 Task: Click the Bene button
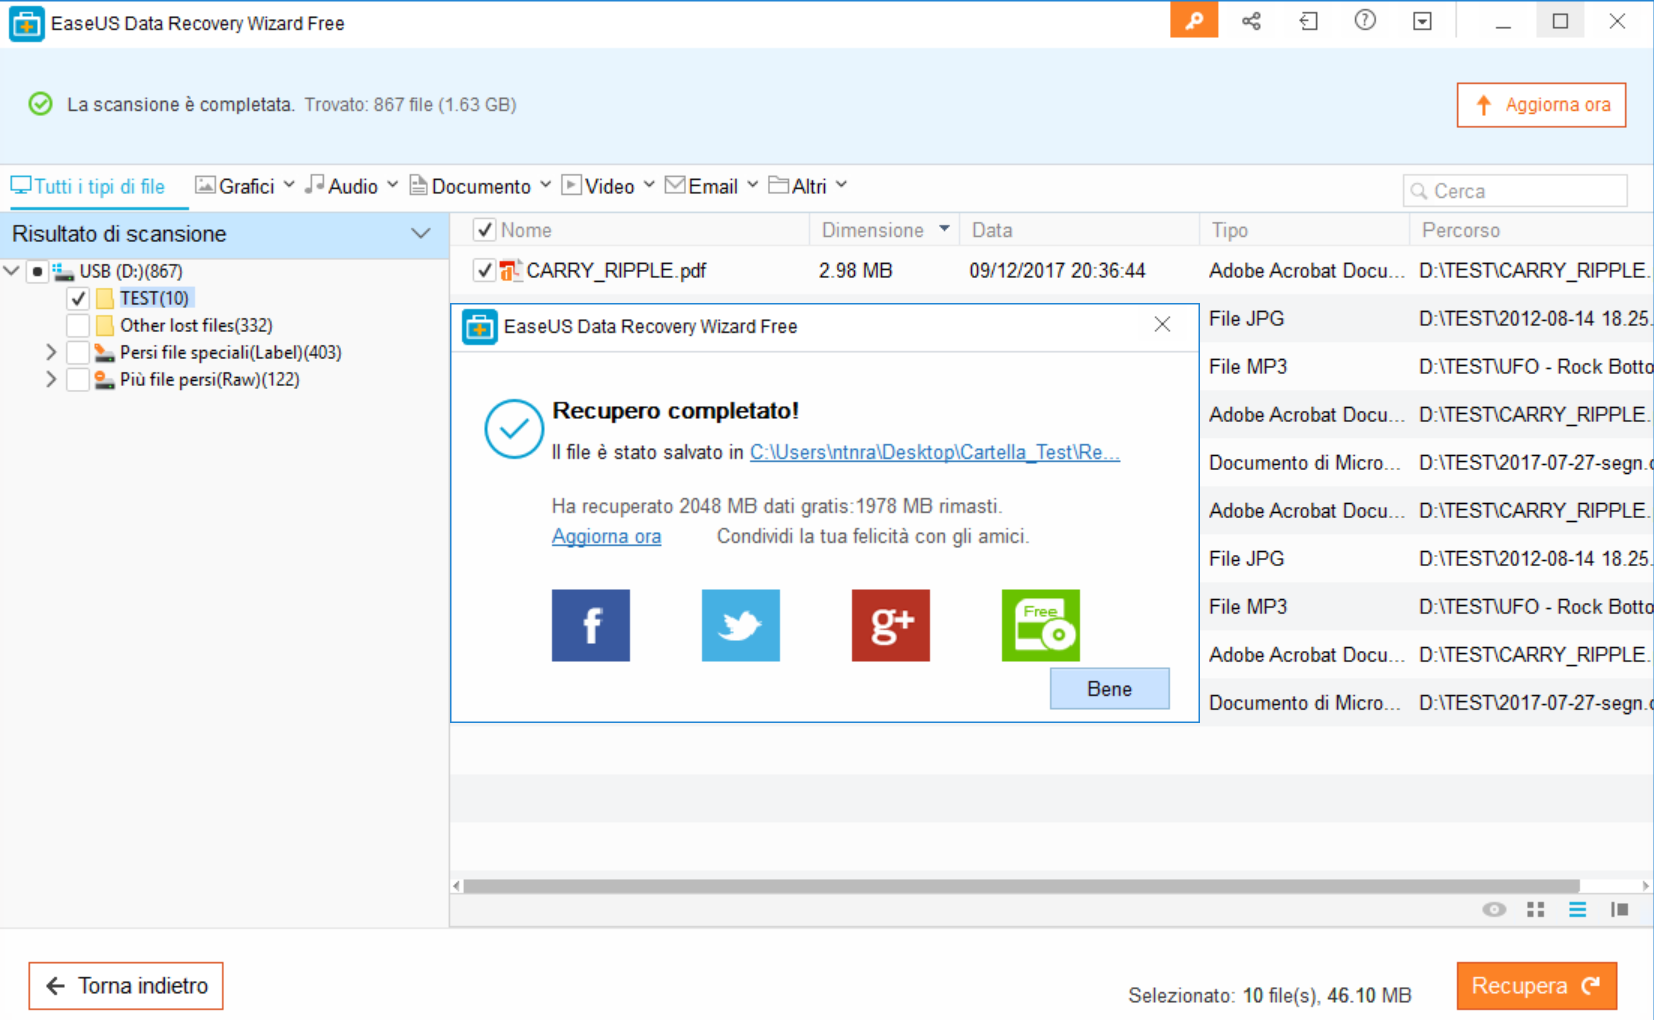(x=1109, y=689)
